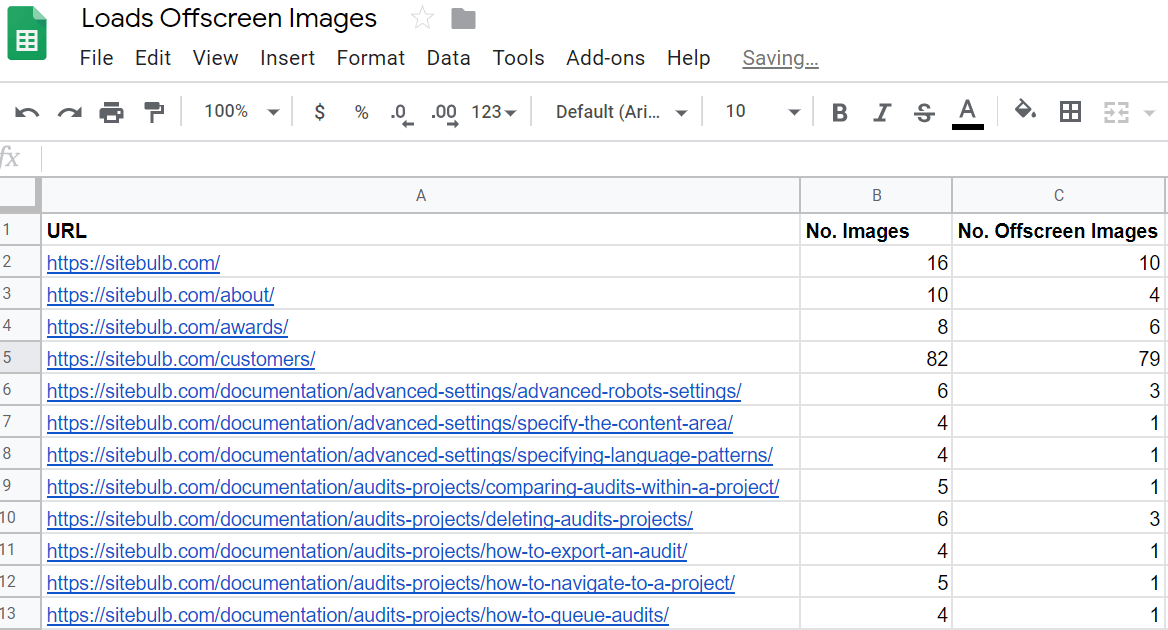Select the URL header cell
Screen dimensions: 1168x630
click(421, 230)
